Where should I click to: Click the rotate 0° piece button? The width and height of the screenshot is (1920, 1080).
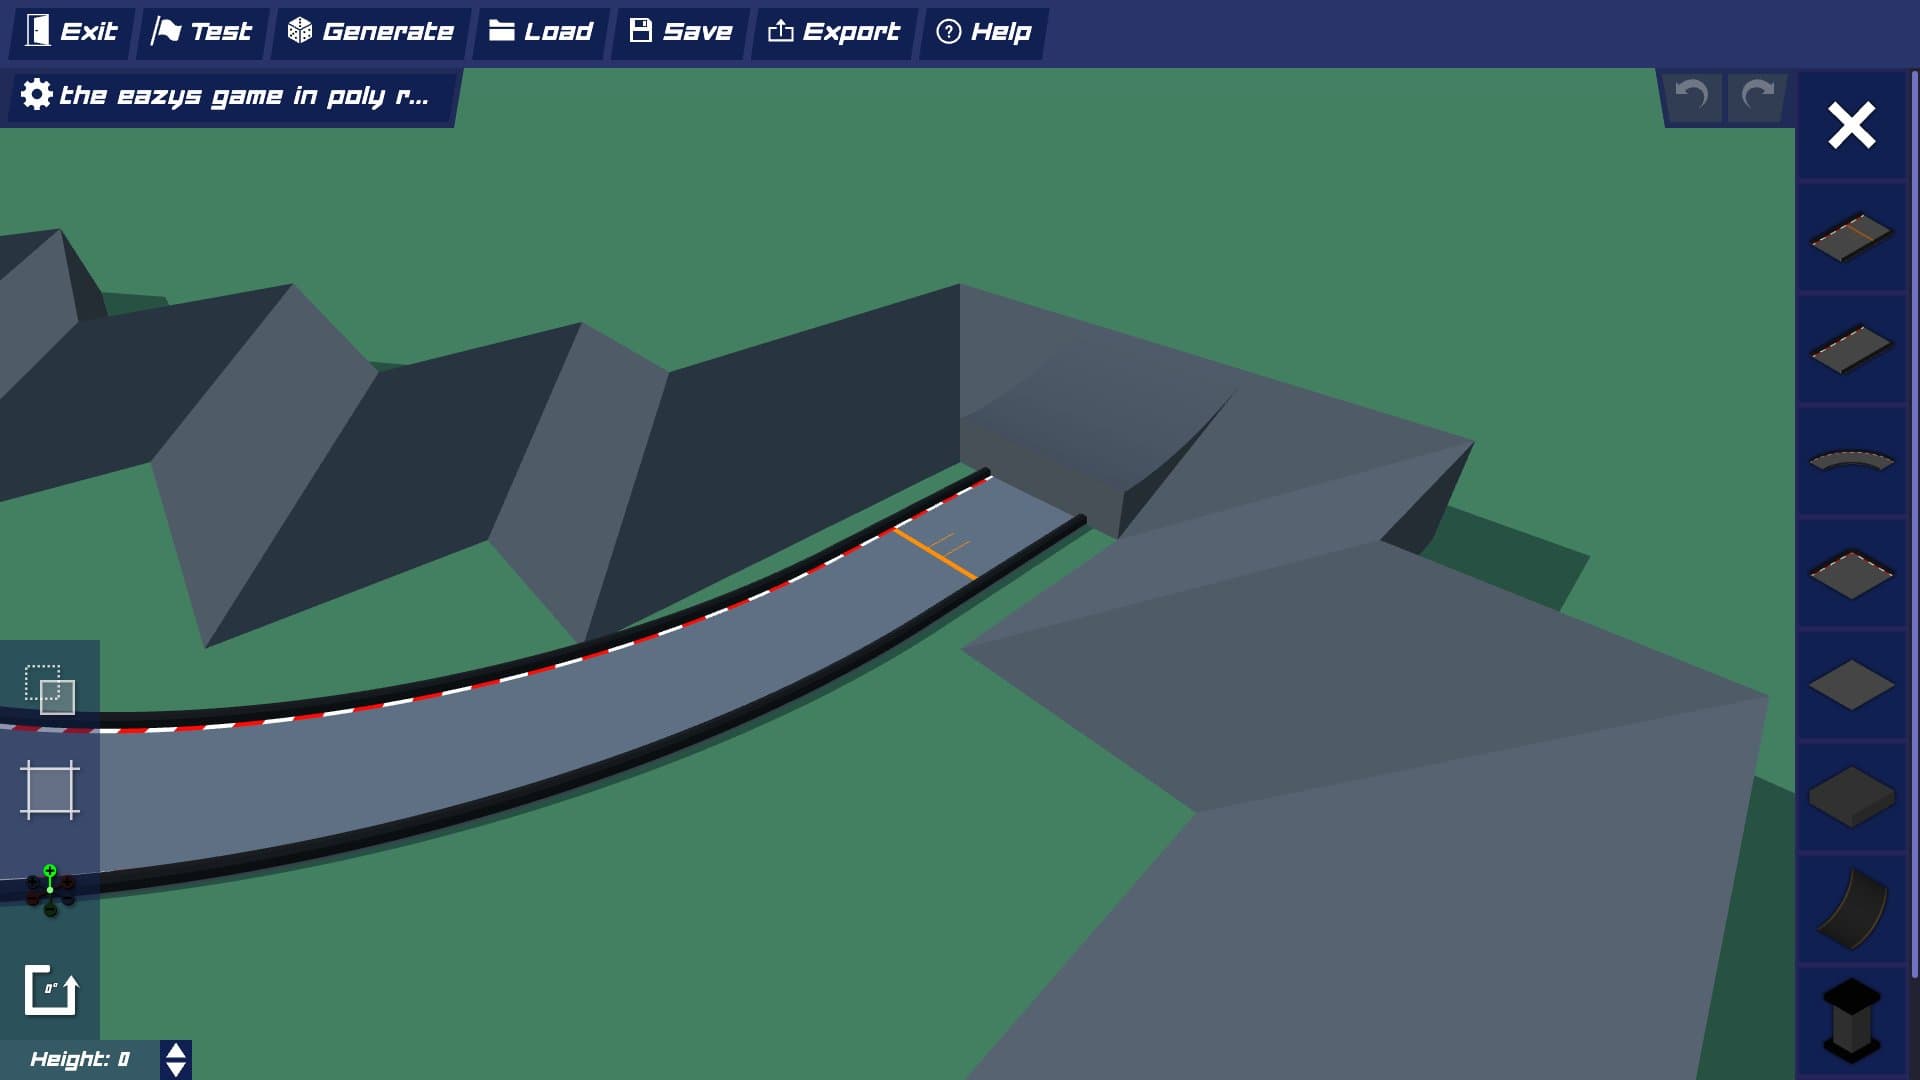49,990
